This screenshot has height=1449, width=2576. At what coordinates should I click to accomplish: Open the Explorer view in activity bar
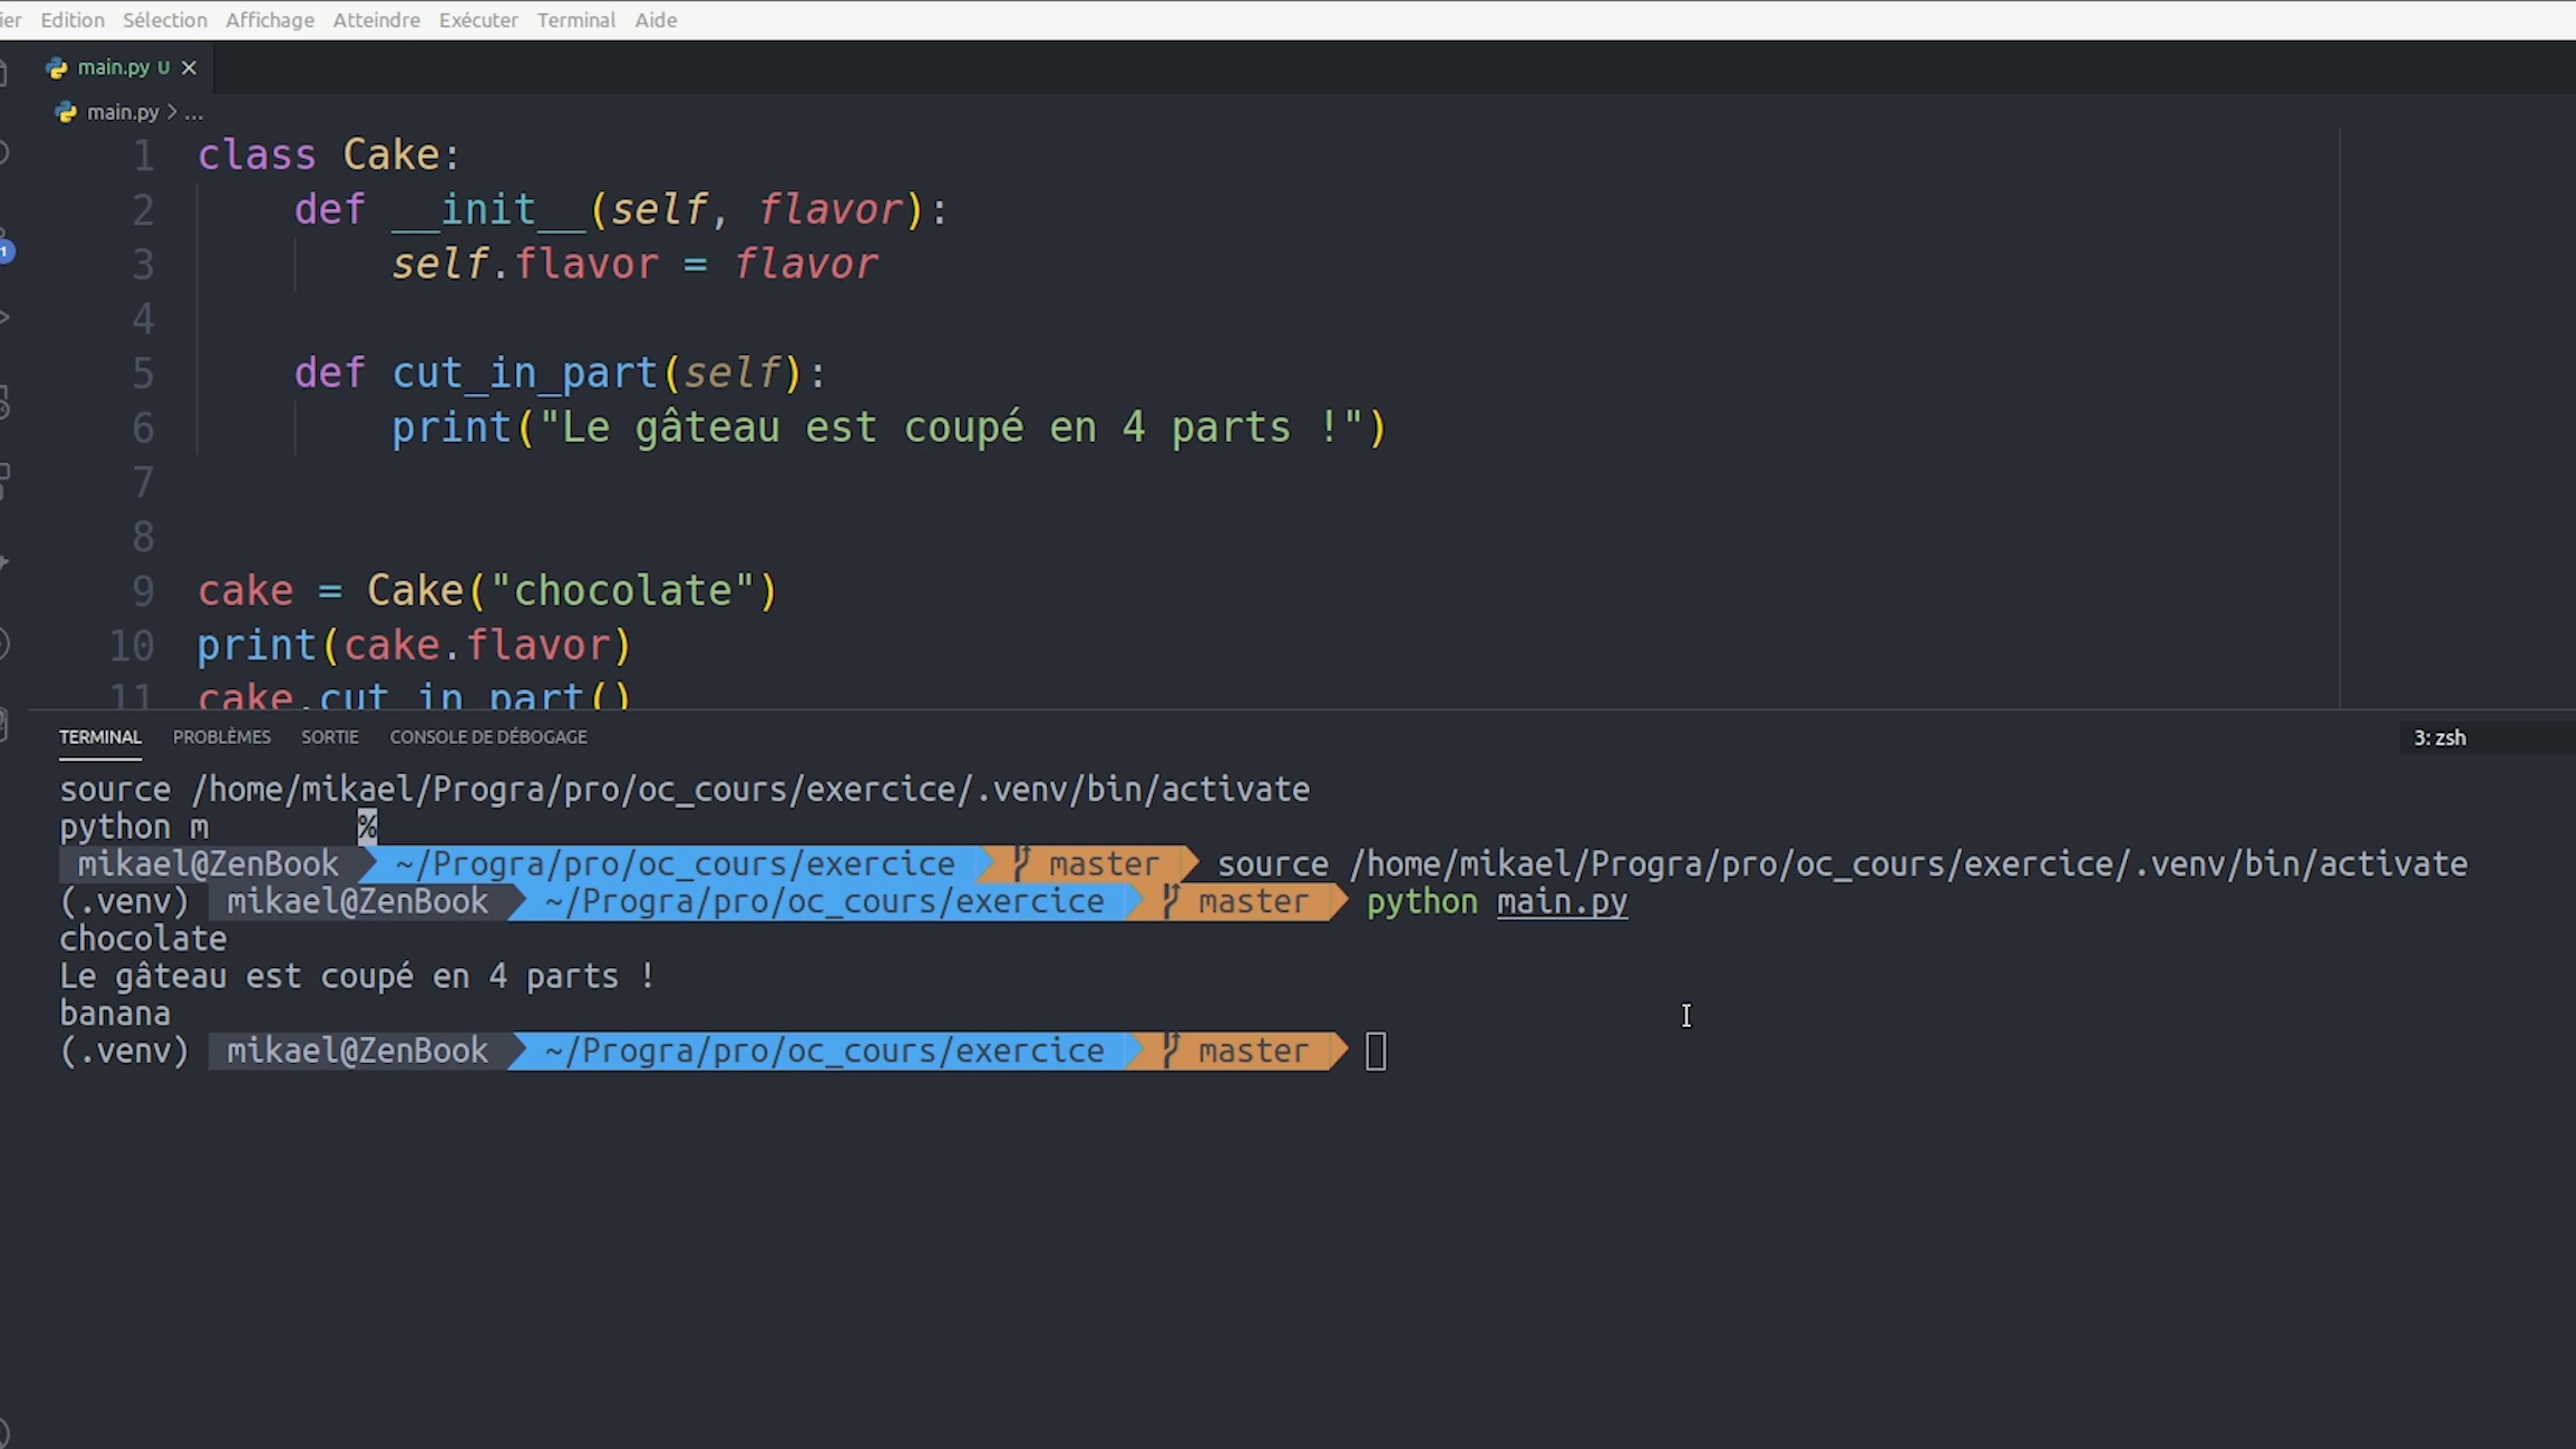4,72
